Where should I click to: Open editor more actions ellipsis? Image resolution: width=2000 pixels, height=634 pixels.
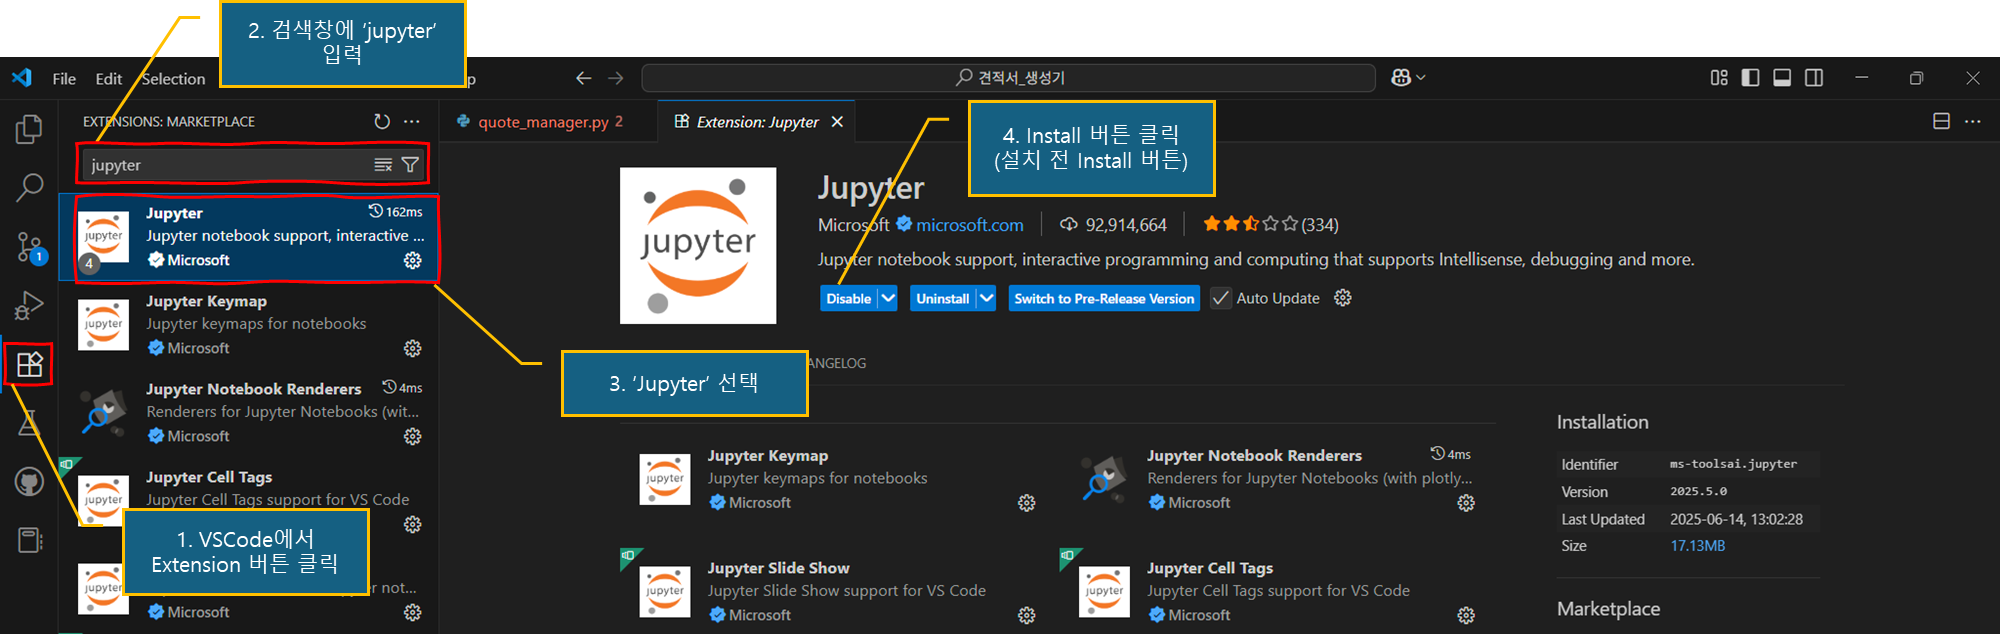(x=1972, y=121)
